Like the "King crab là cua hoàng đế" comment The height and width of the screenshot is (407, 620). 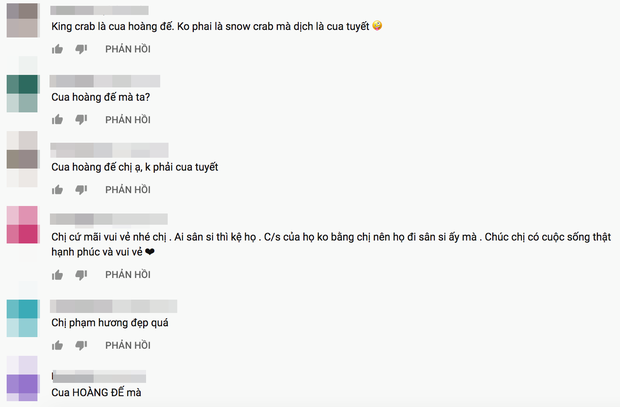[58, 49]
